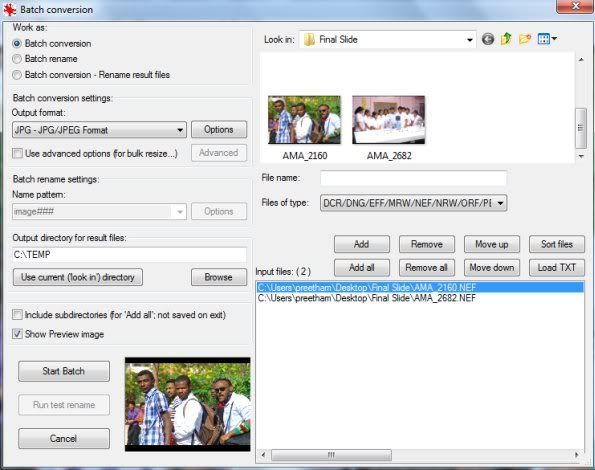The image size is (595, 470).
Task: Click the Add all button
Action: coord(362,268)
